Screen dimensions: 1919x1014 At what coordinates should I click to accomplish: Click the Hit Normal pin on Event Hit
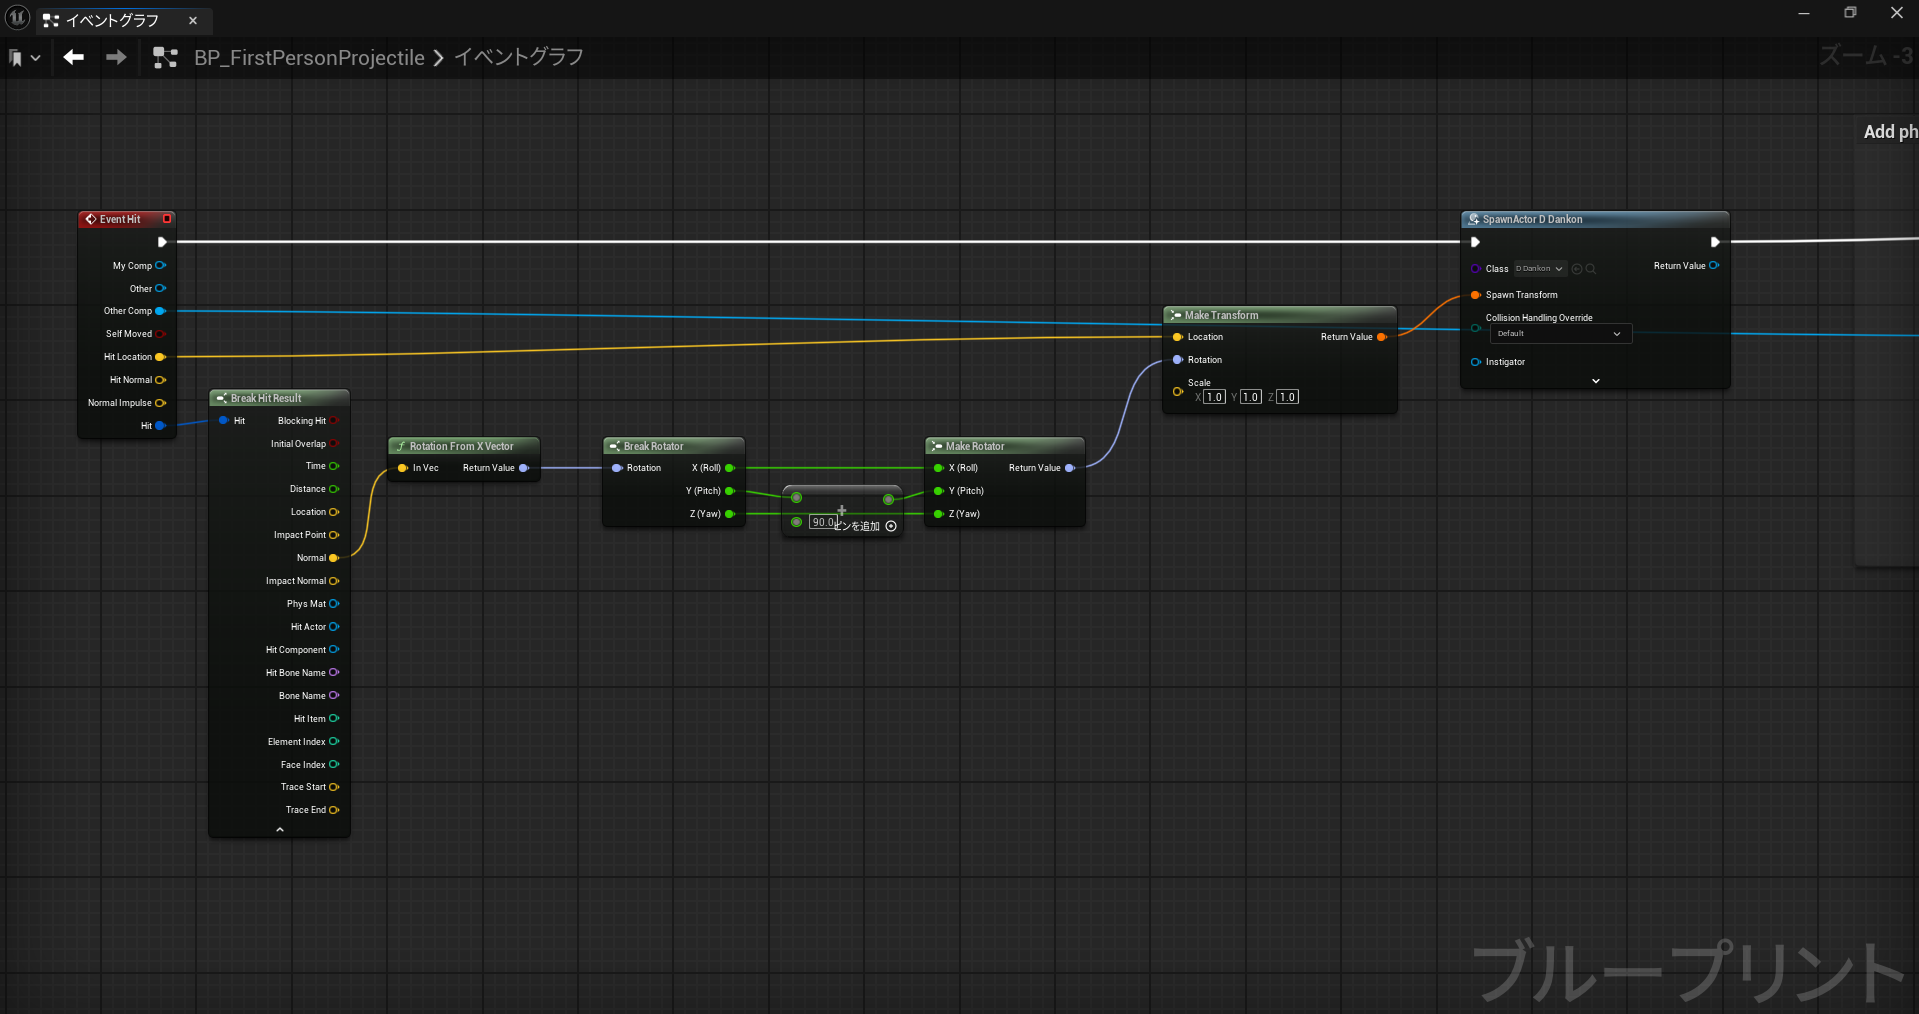160,380
